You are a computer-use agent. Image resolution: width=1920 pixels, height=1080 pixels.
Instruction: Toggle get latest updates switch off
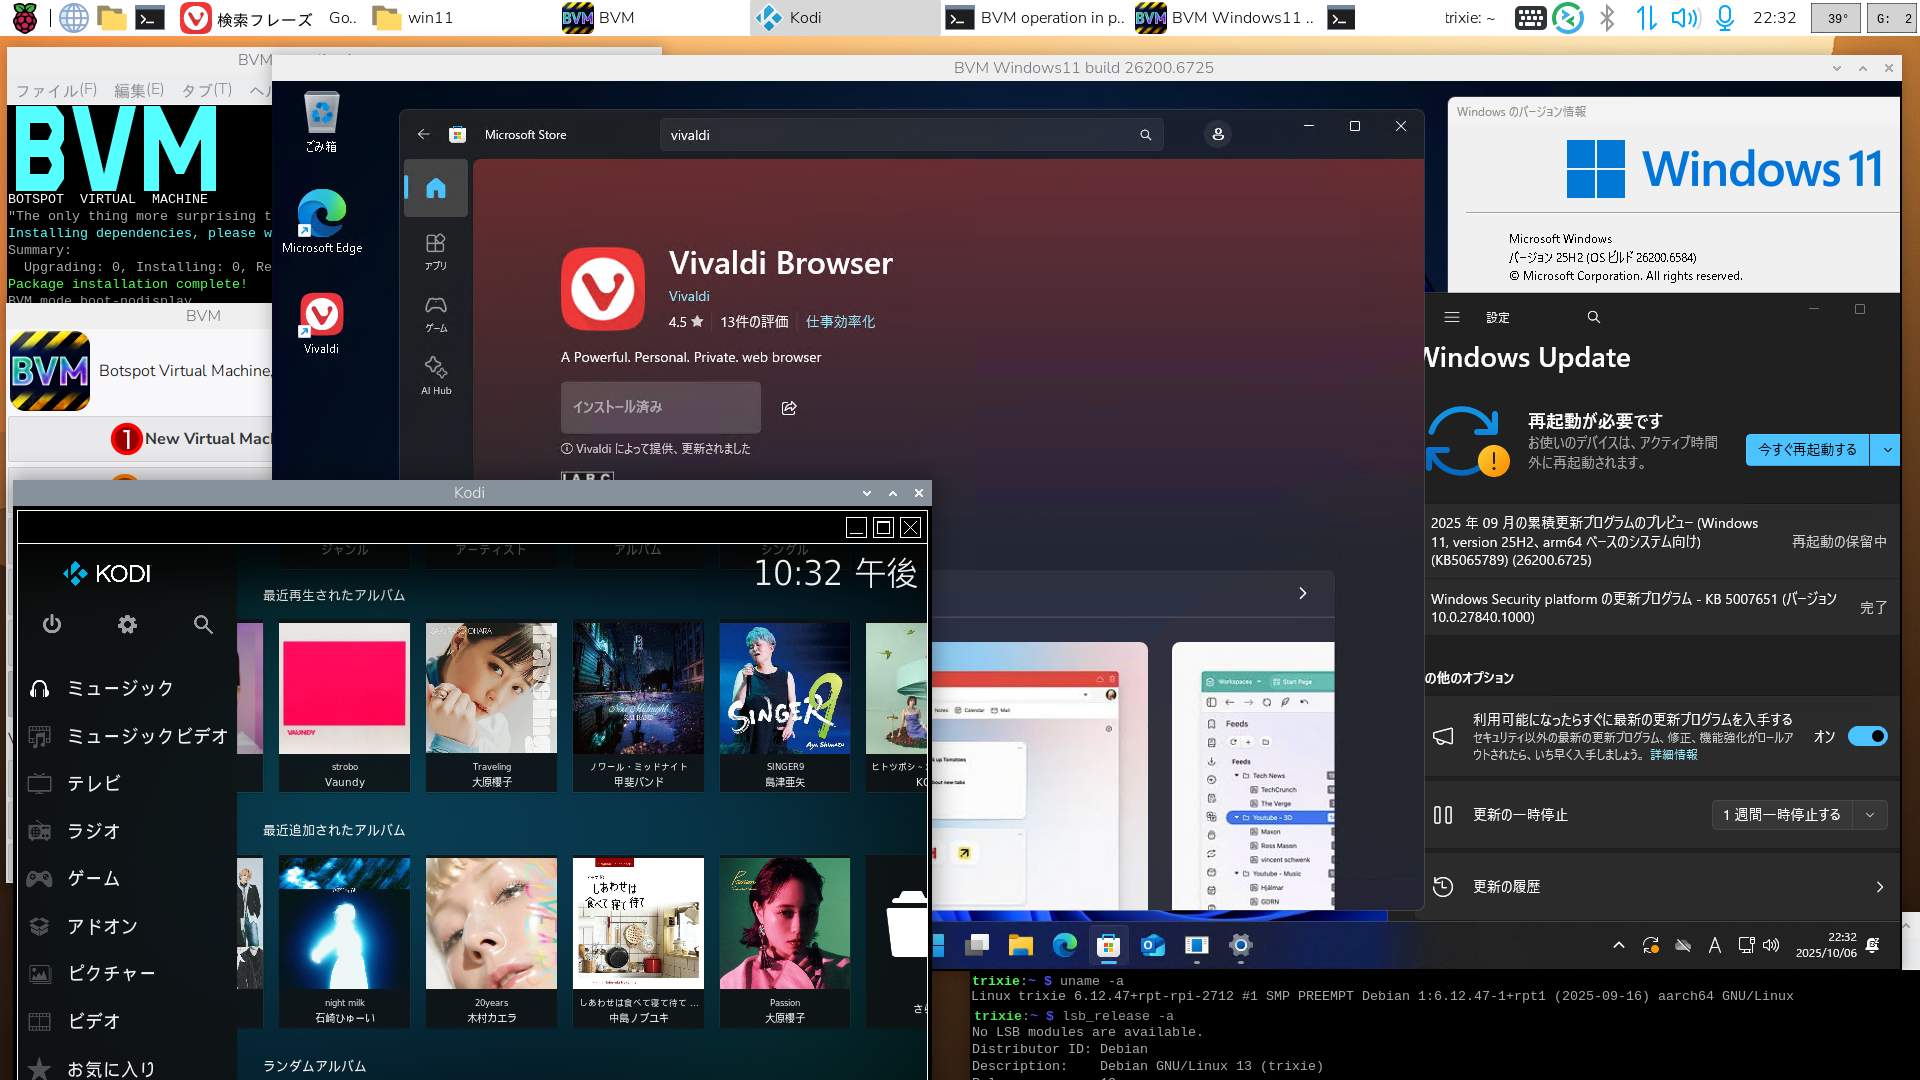point(1867,736)
